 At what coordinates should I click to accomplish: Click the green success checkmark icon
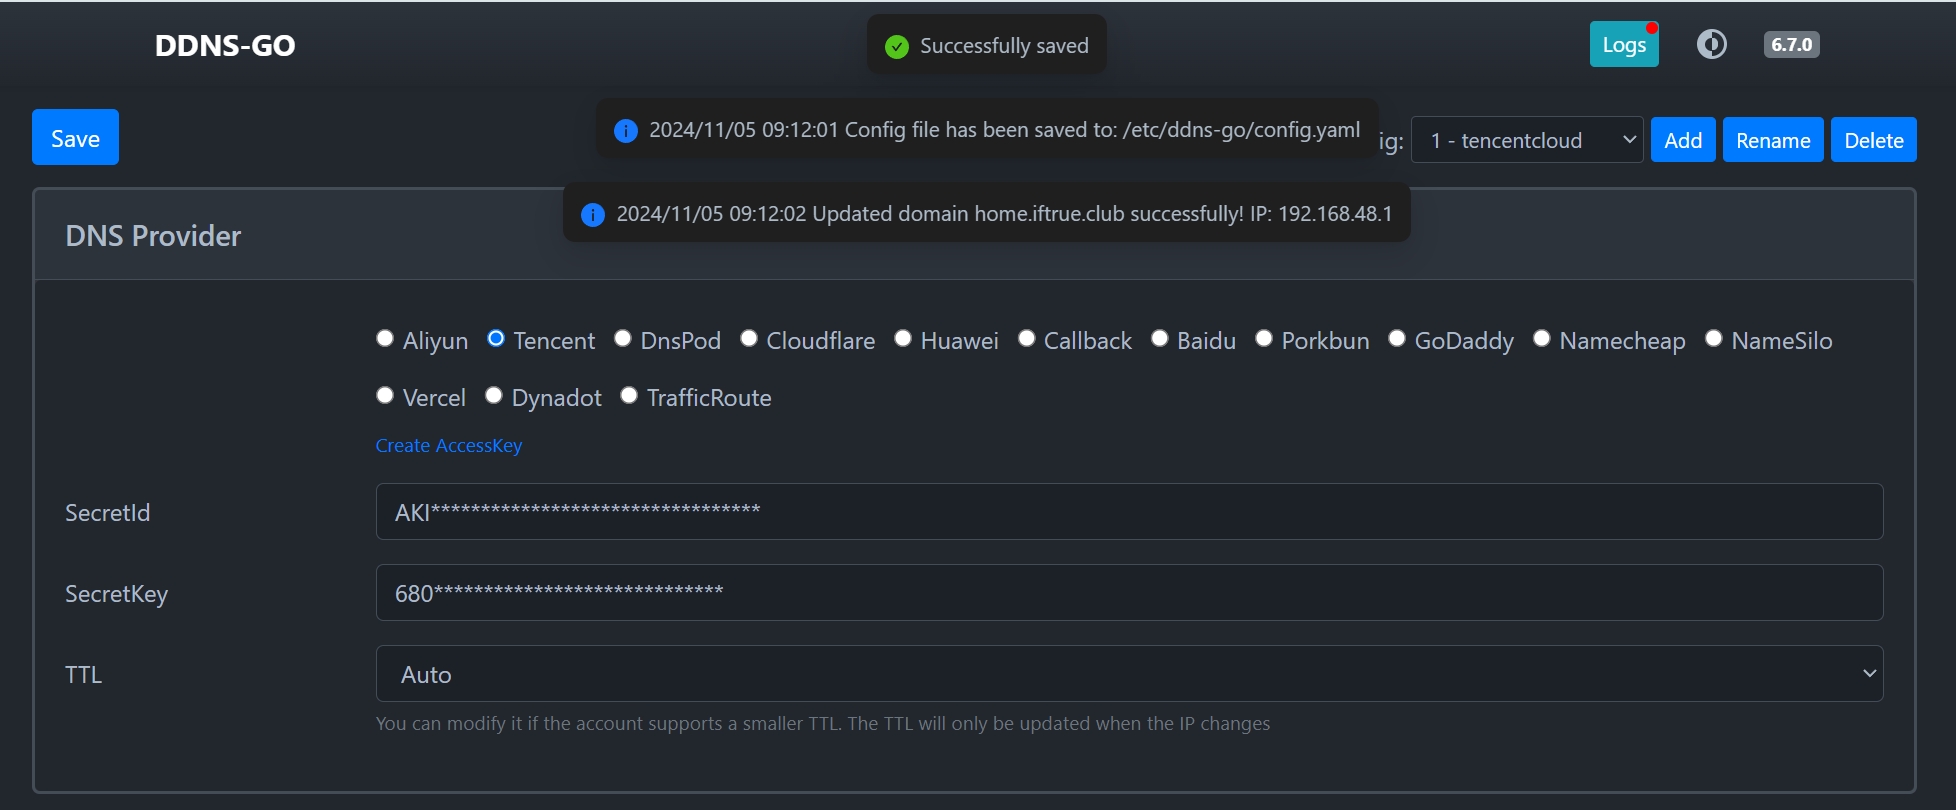(897, 47)
